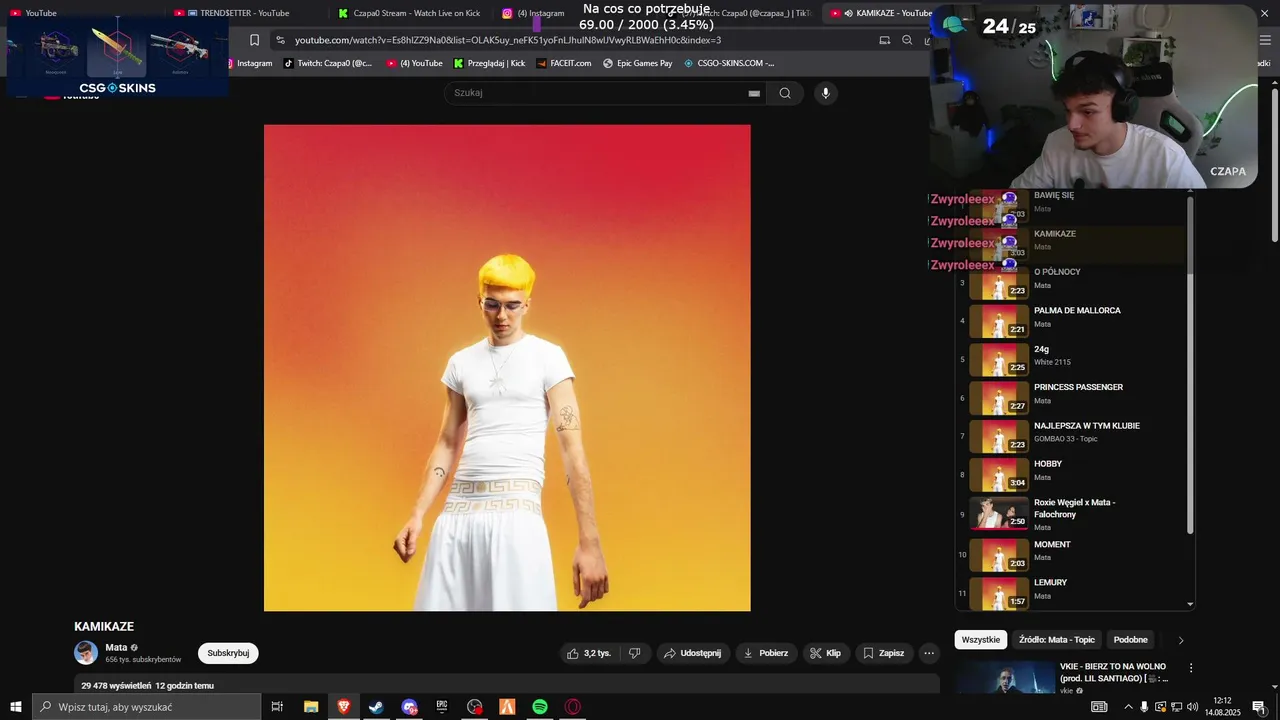
Task: Show hidden system tray icons
Action: point(1128,707)
